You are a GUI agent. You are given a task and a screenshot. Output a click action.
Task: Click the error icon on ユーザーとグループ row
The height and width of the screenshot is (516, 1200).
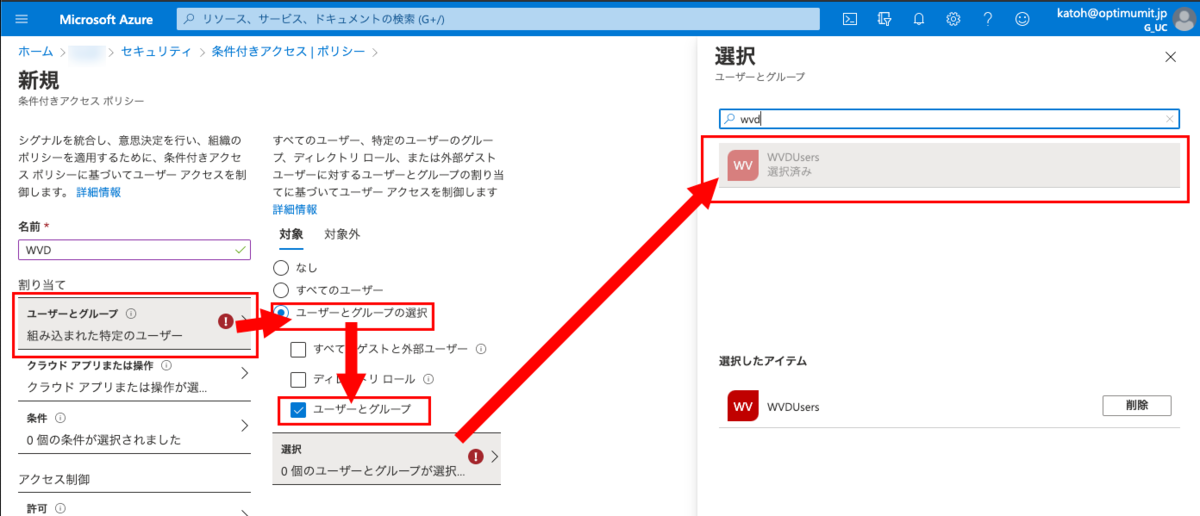pos(226,322)
